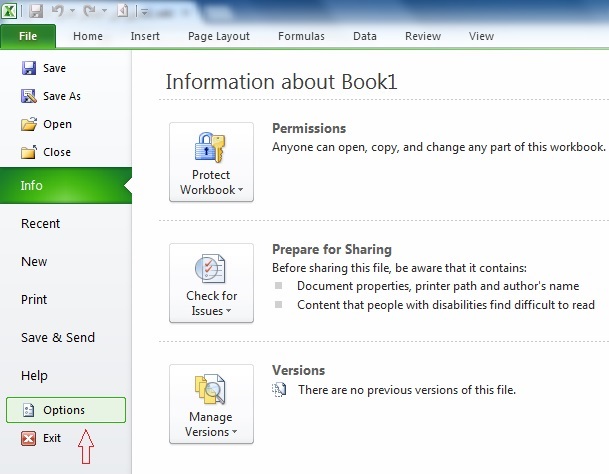The image size is (609, 474).
Task: Click the Manage Versions documents icon
Action: [210, 389]
